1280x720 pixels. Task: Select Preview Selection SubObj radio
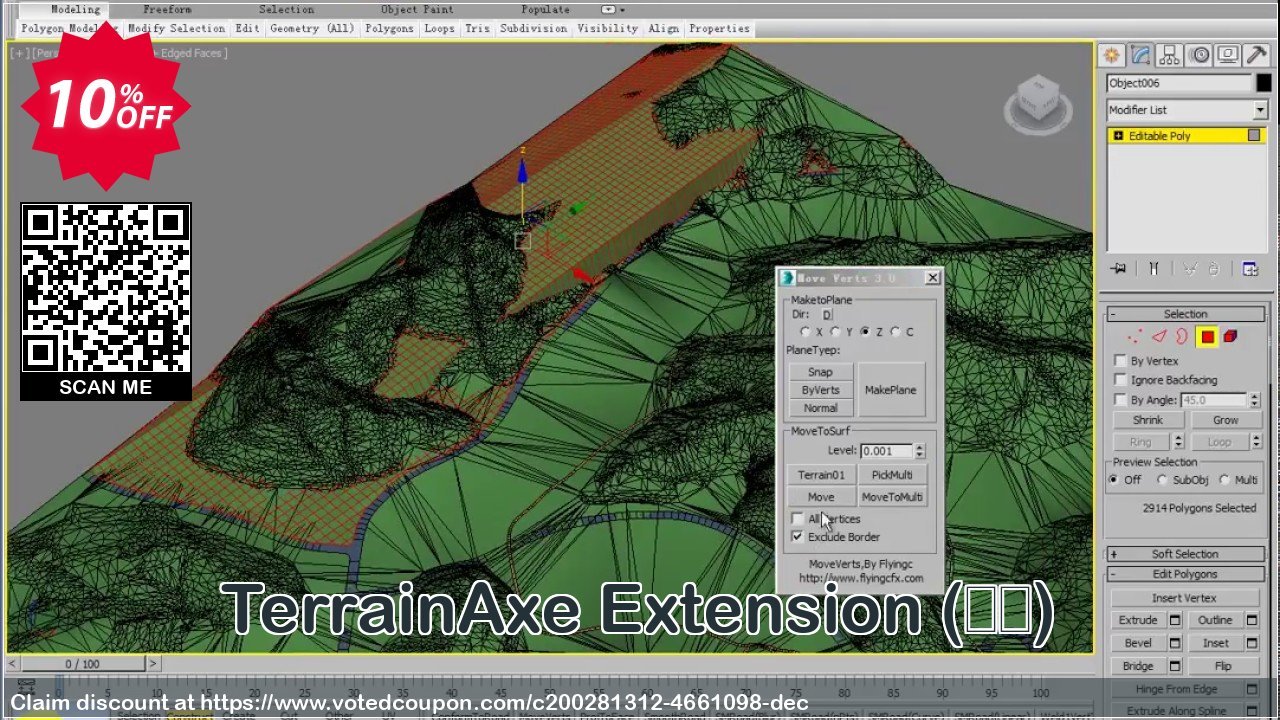(1162, 480)
